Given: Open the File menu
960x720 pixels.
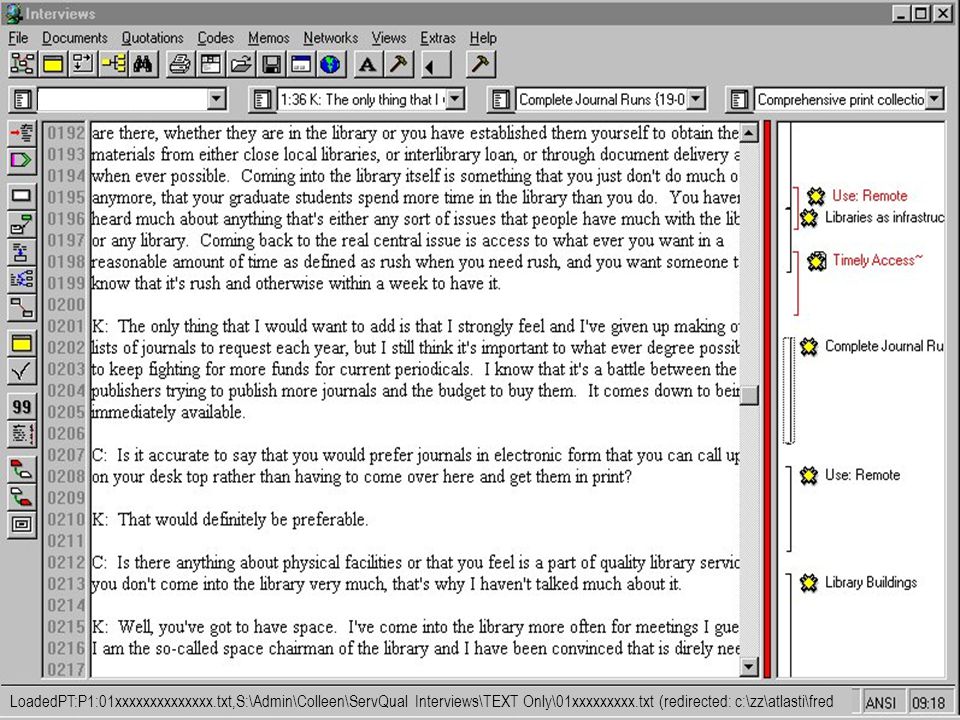Looking at the screenshot, I should pyautogui.click(x=18, y=38).
